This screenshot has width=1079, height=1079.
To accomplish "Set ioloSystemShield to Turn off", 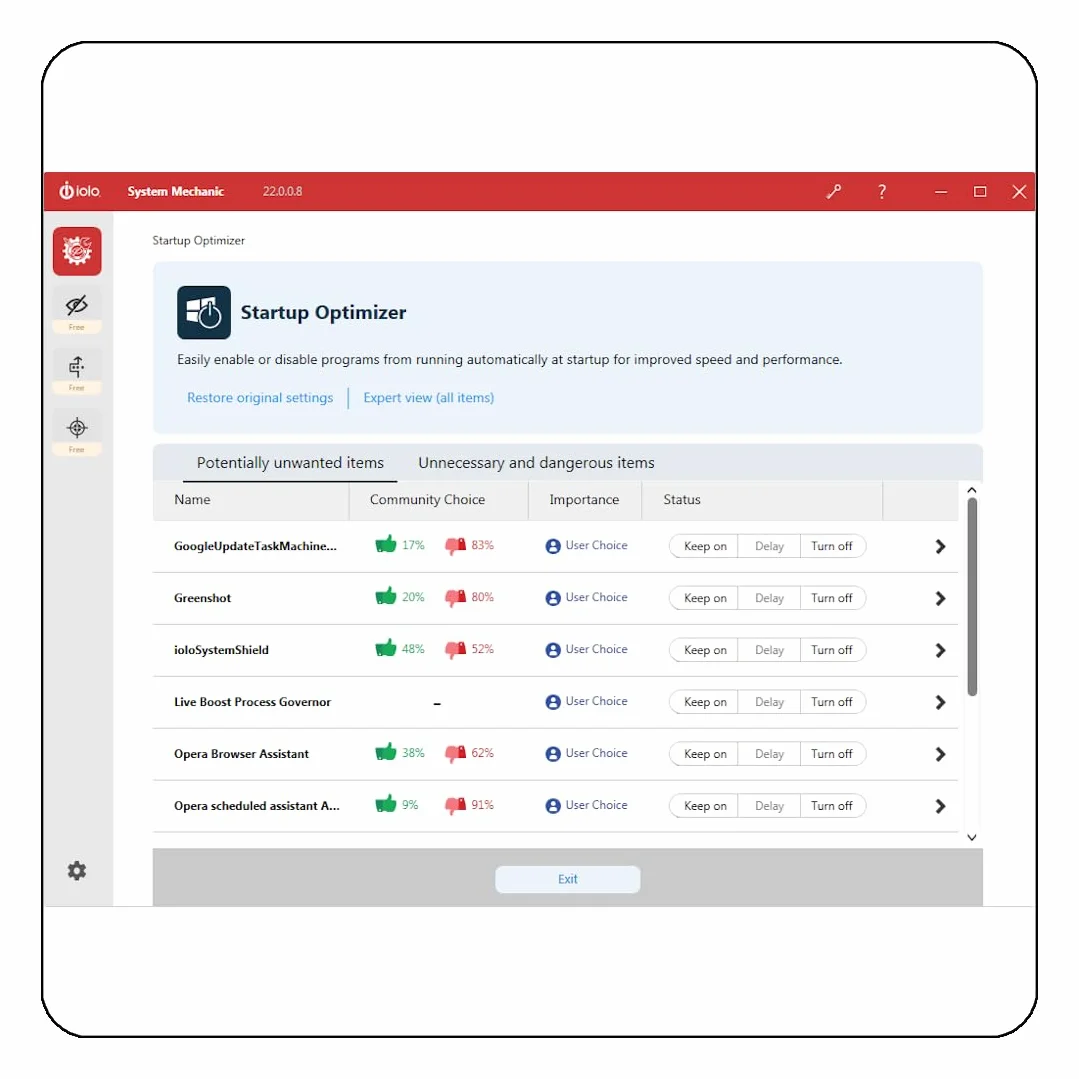I will click(832, 650).
